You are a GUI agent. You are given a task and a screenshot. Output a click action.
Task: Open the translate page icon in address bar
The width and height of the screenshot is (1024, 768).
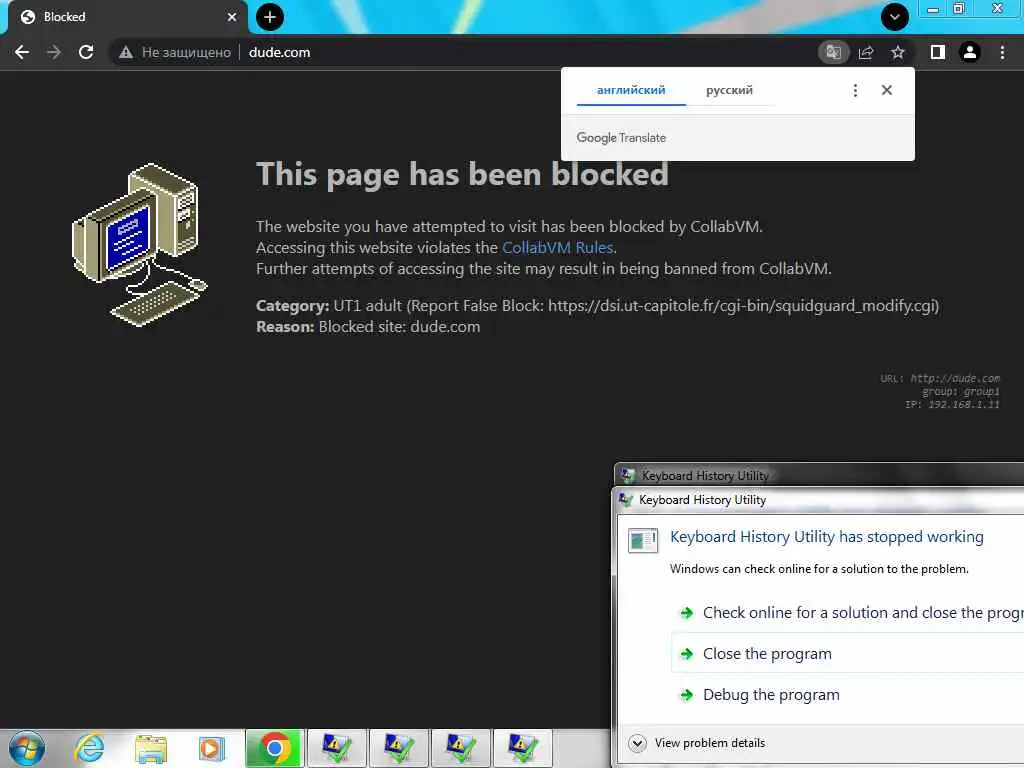click(833, 52)
